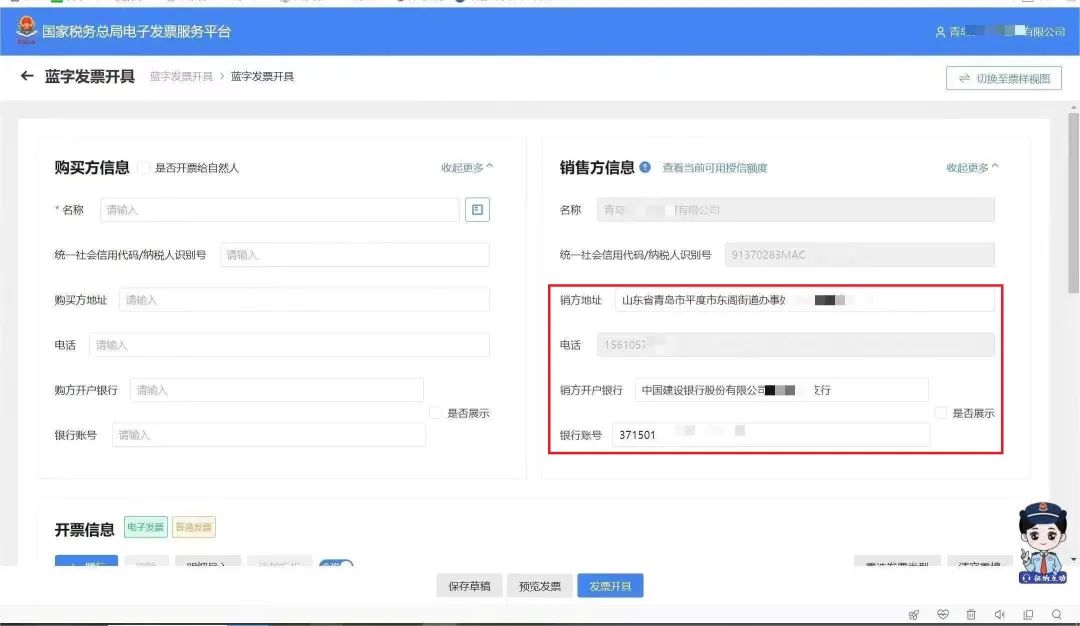Click the heart icon in browser status bar
Screen dimensions: 1080x626
(x=943, y=614)
